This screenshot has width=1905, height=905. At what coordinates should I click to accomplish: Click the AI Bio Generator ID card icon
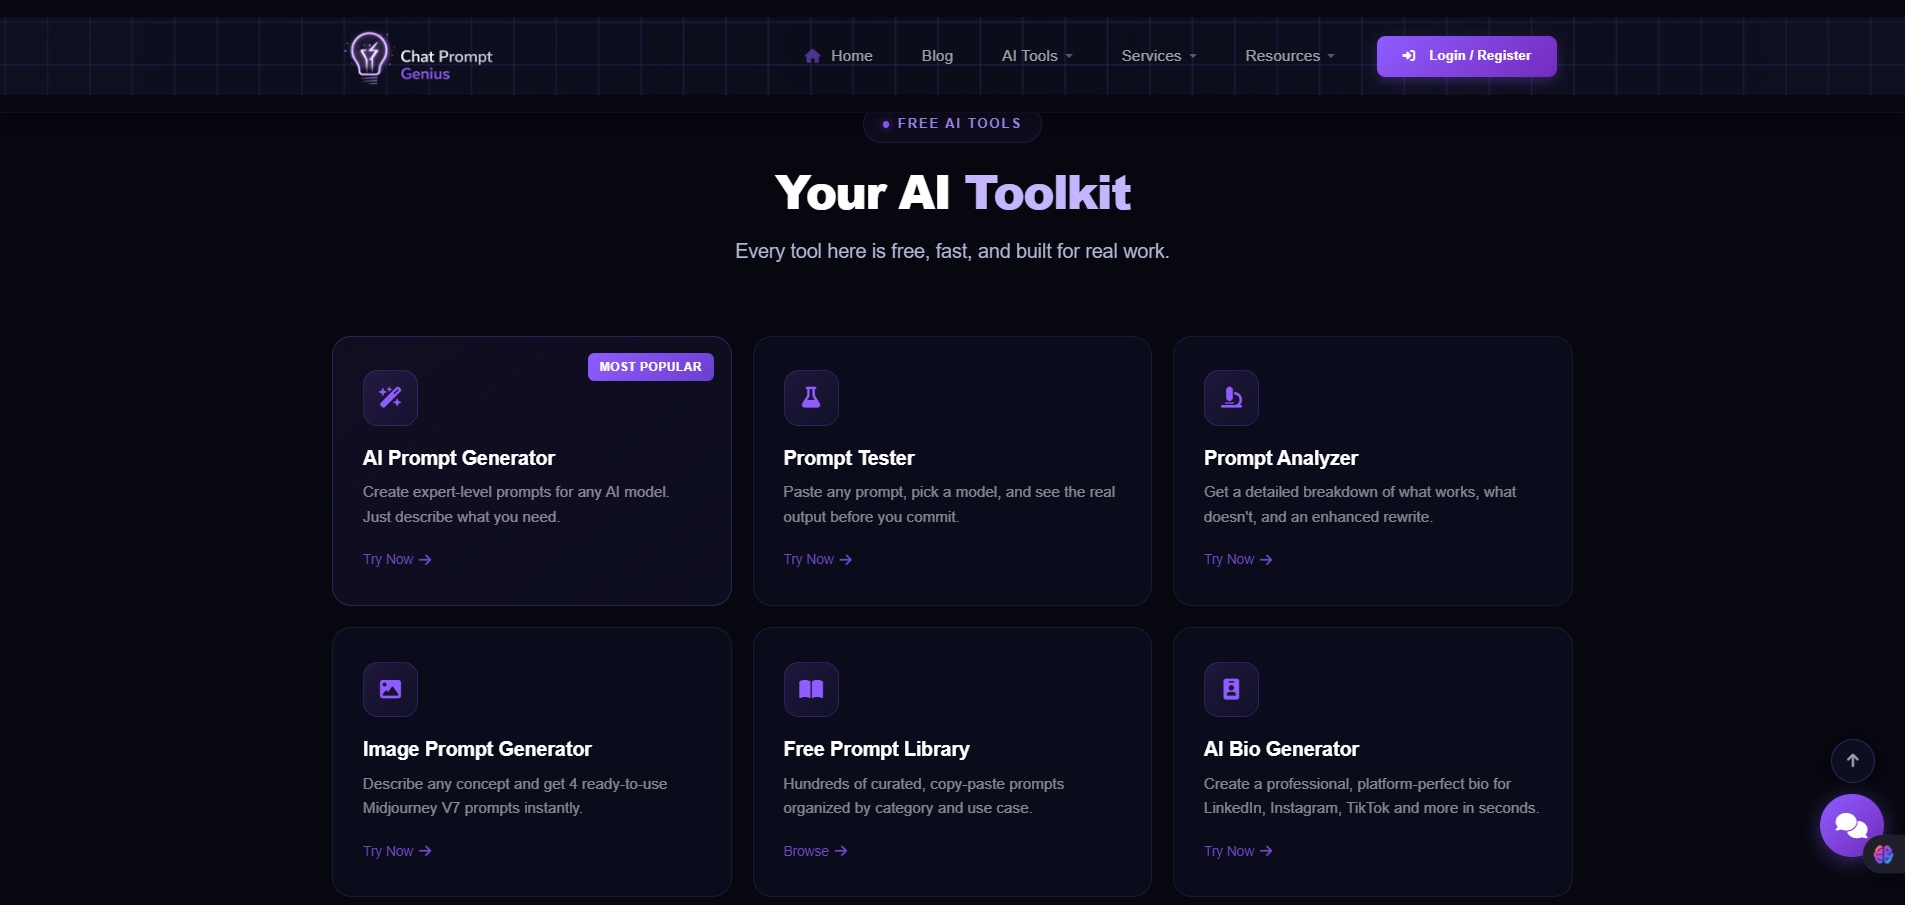pyautogui.click(x=1230, y=688)
